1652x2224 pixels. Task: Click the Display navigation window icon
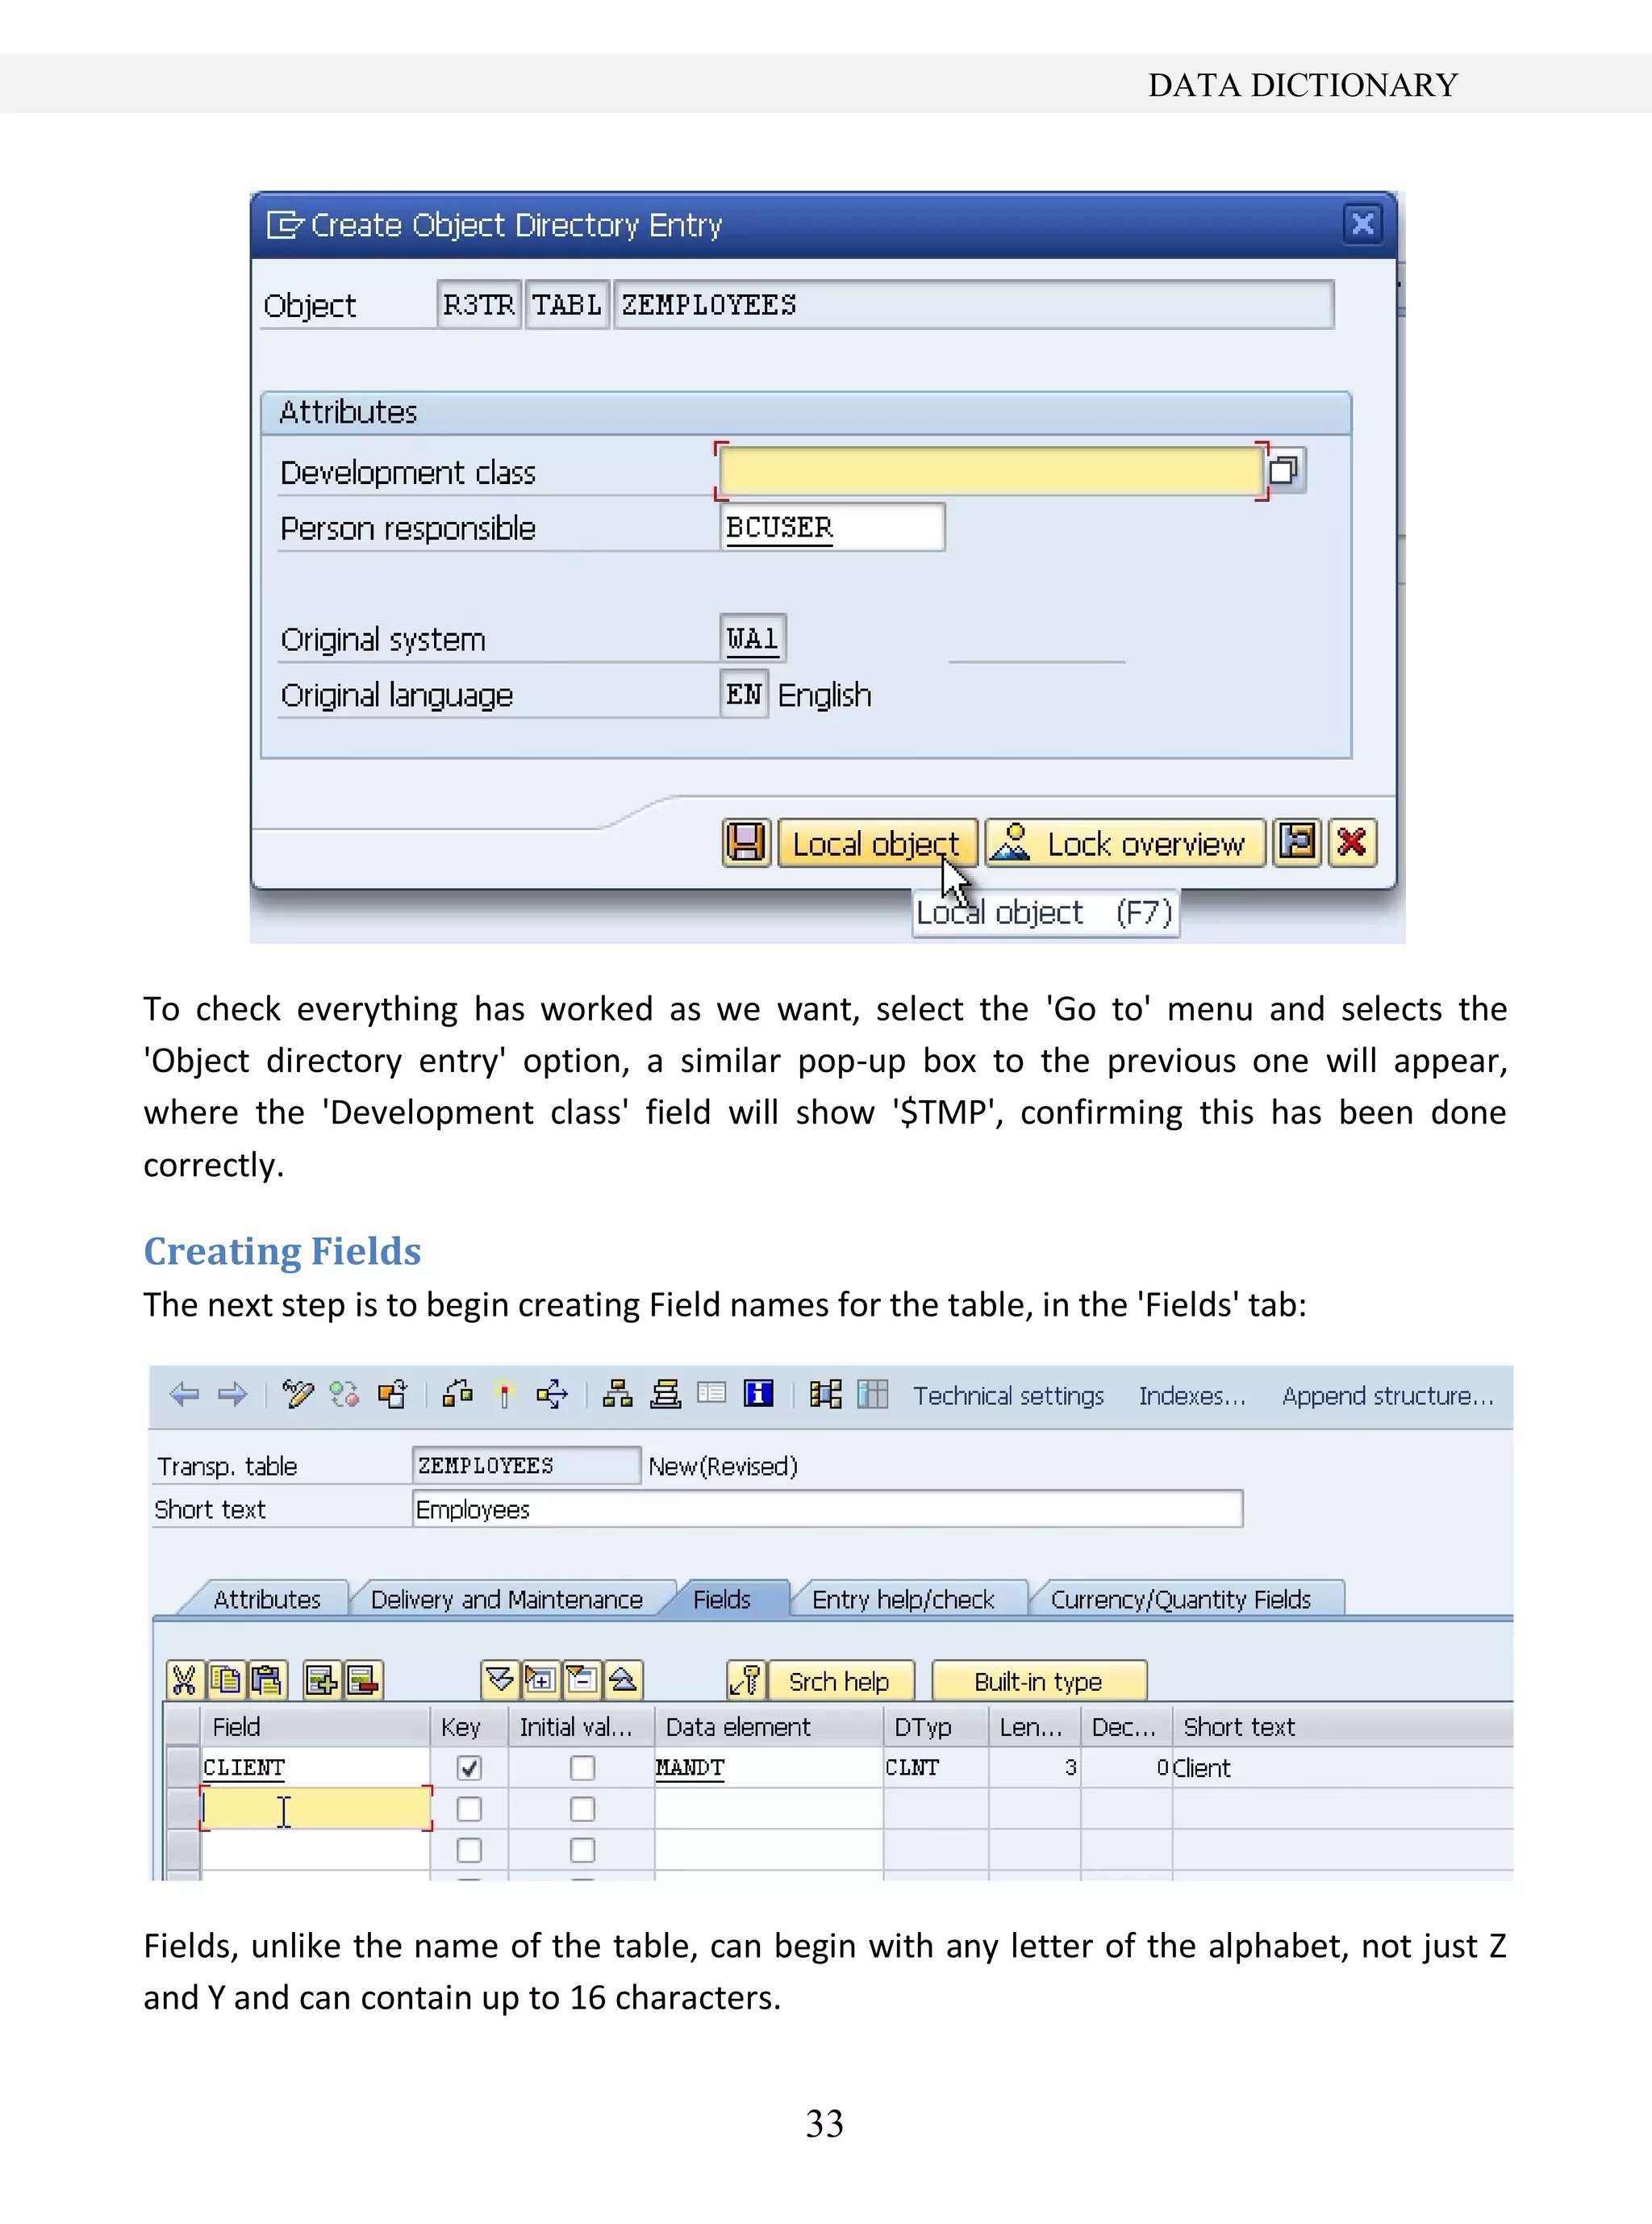(x=666, y=1394)
